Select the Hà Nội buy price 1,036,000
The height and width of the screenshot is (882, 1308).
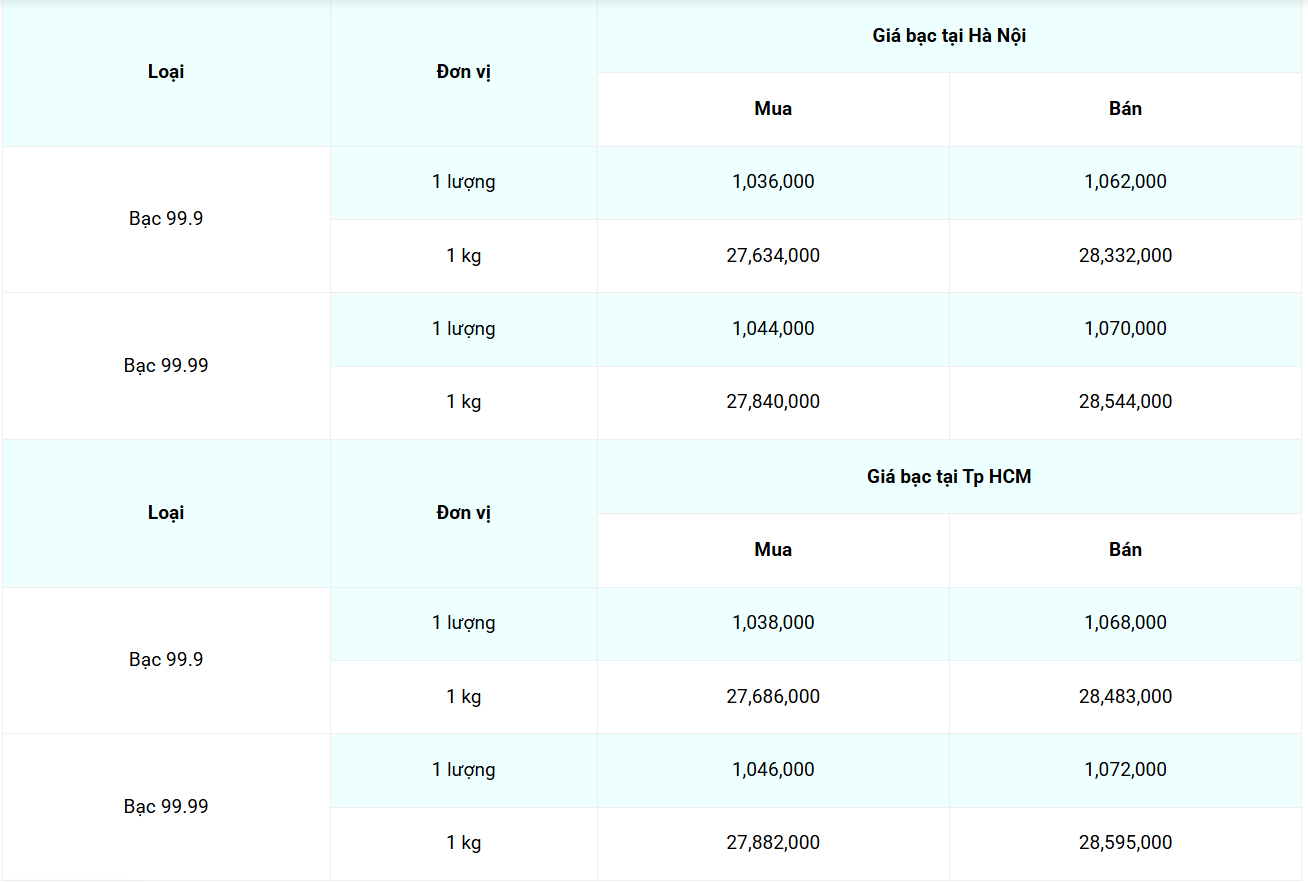pyautogui.click(x=773, y=182)
